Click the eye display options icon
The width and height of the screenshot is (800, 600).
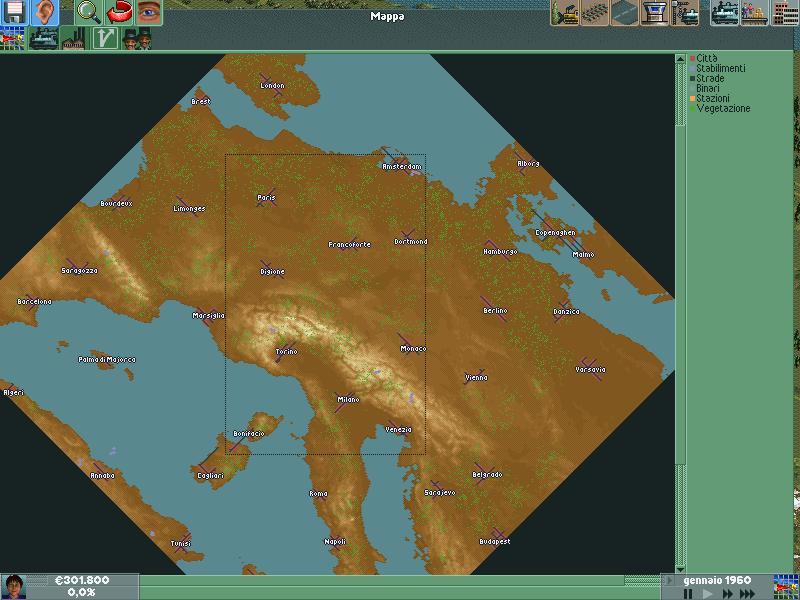coord(148,13)
